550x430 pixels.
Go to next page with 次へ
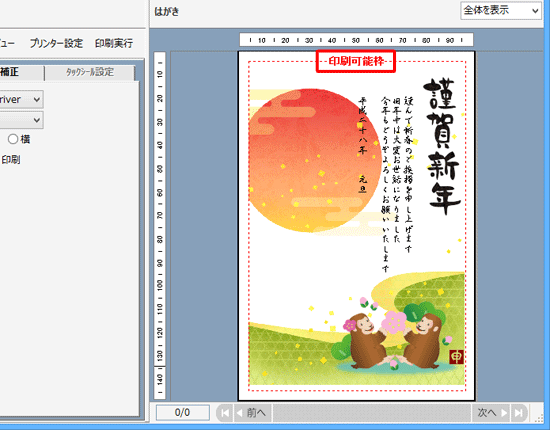click(492, 413)
